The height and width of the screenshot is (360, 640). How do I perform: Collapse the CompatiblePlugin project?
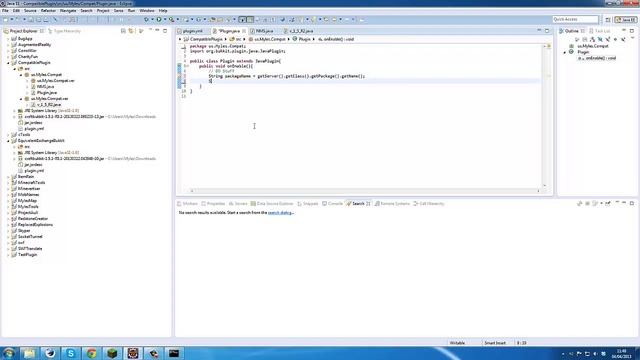point(8,63)
